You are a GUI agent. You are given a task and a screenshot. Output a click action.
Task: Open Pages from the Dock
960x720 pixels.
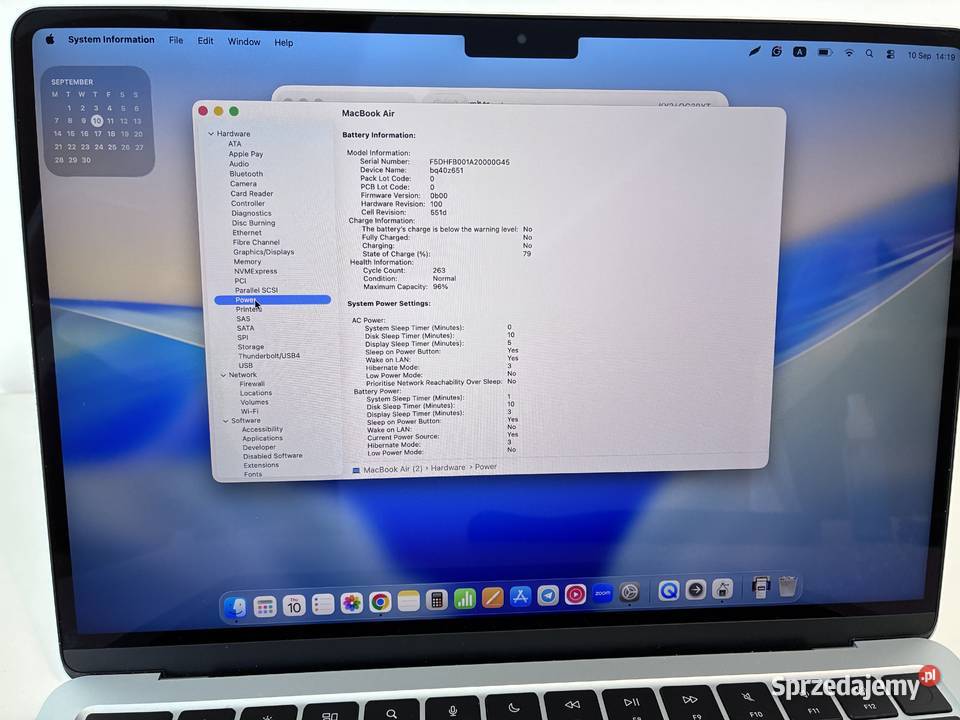pos(492,598)
